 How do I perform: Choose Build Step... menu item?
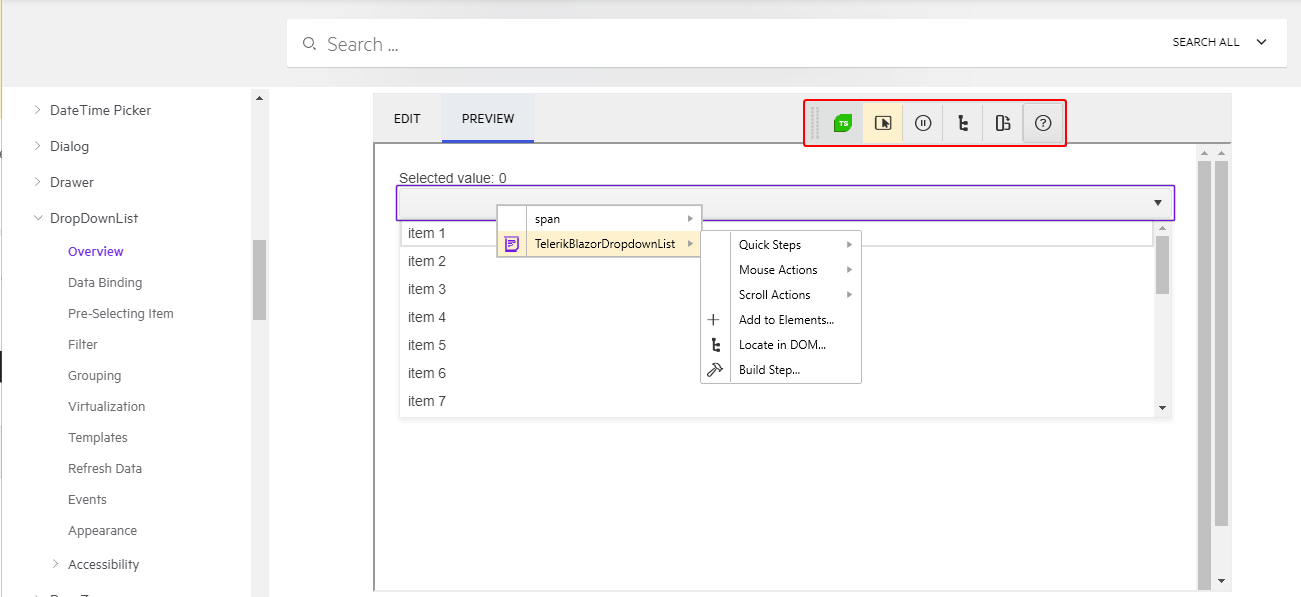click(781, 370)
